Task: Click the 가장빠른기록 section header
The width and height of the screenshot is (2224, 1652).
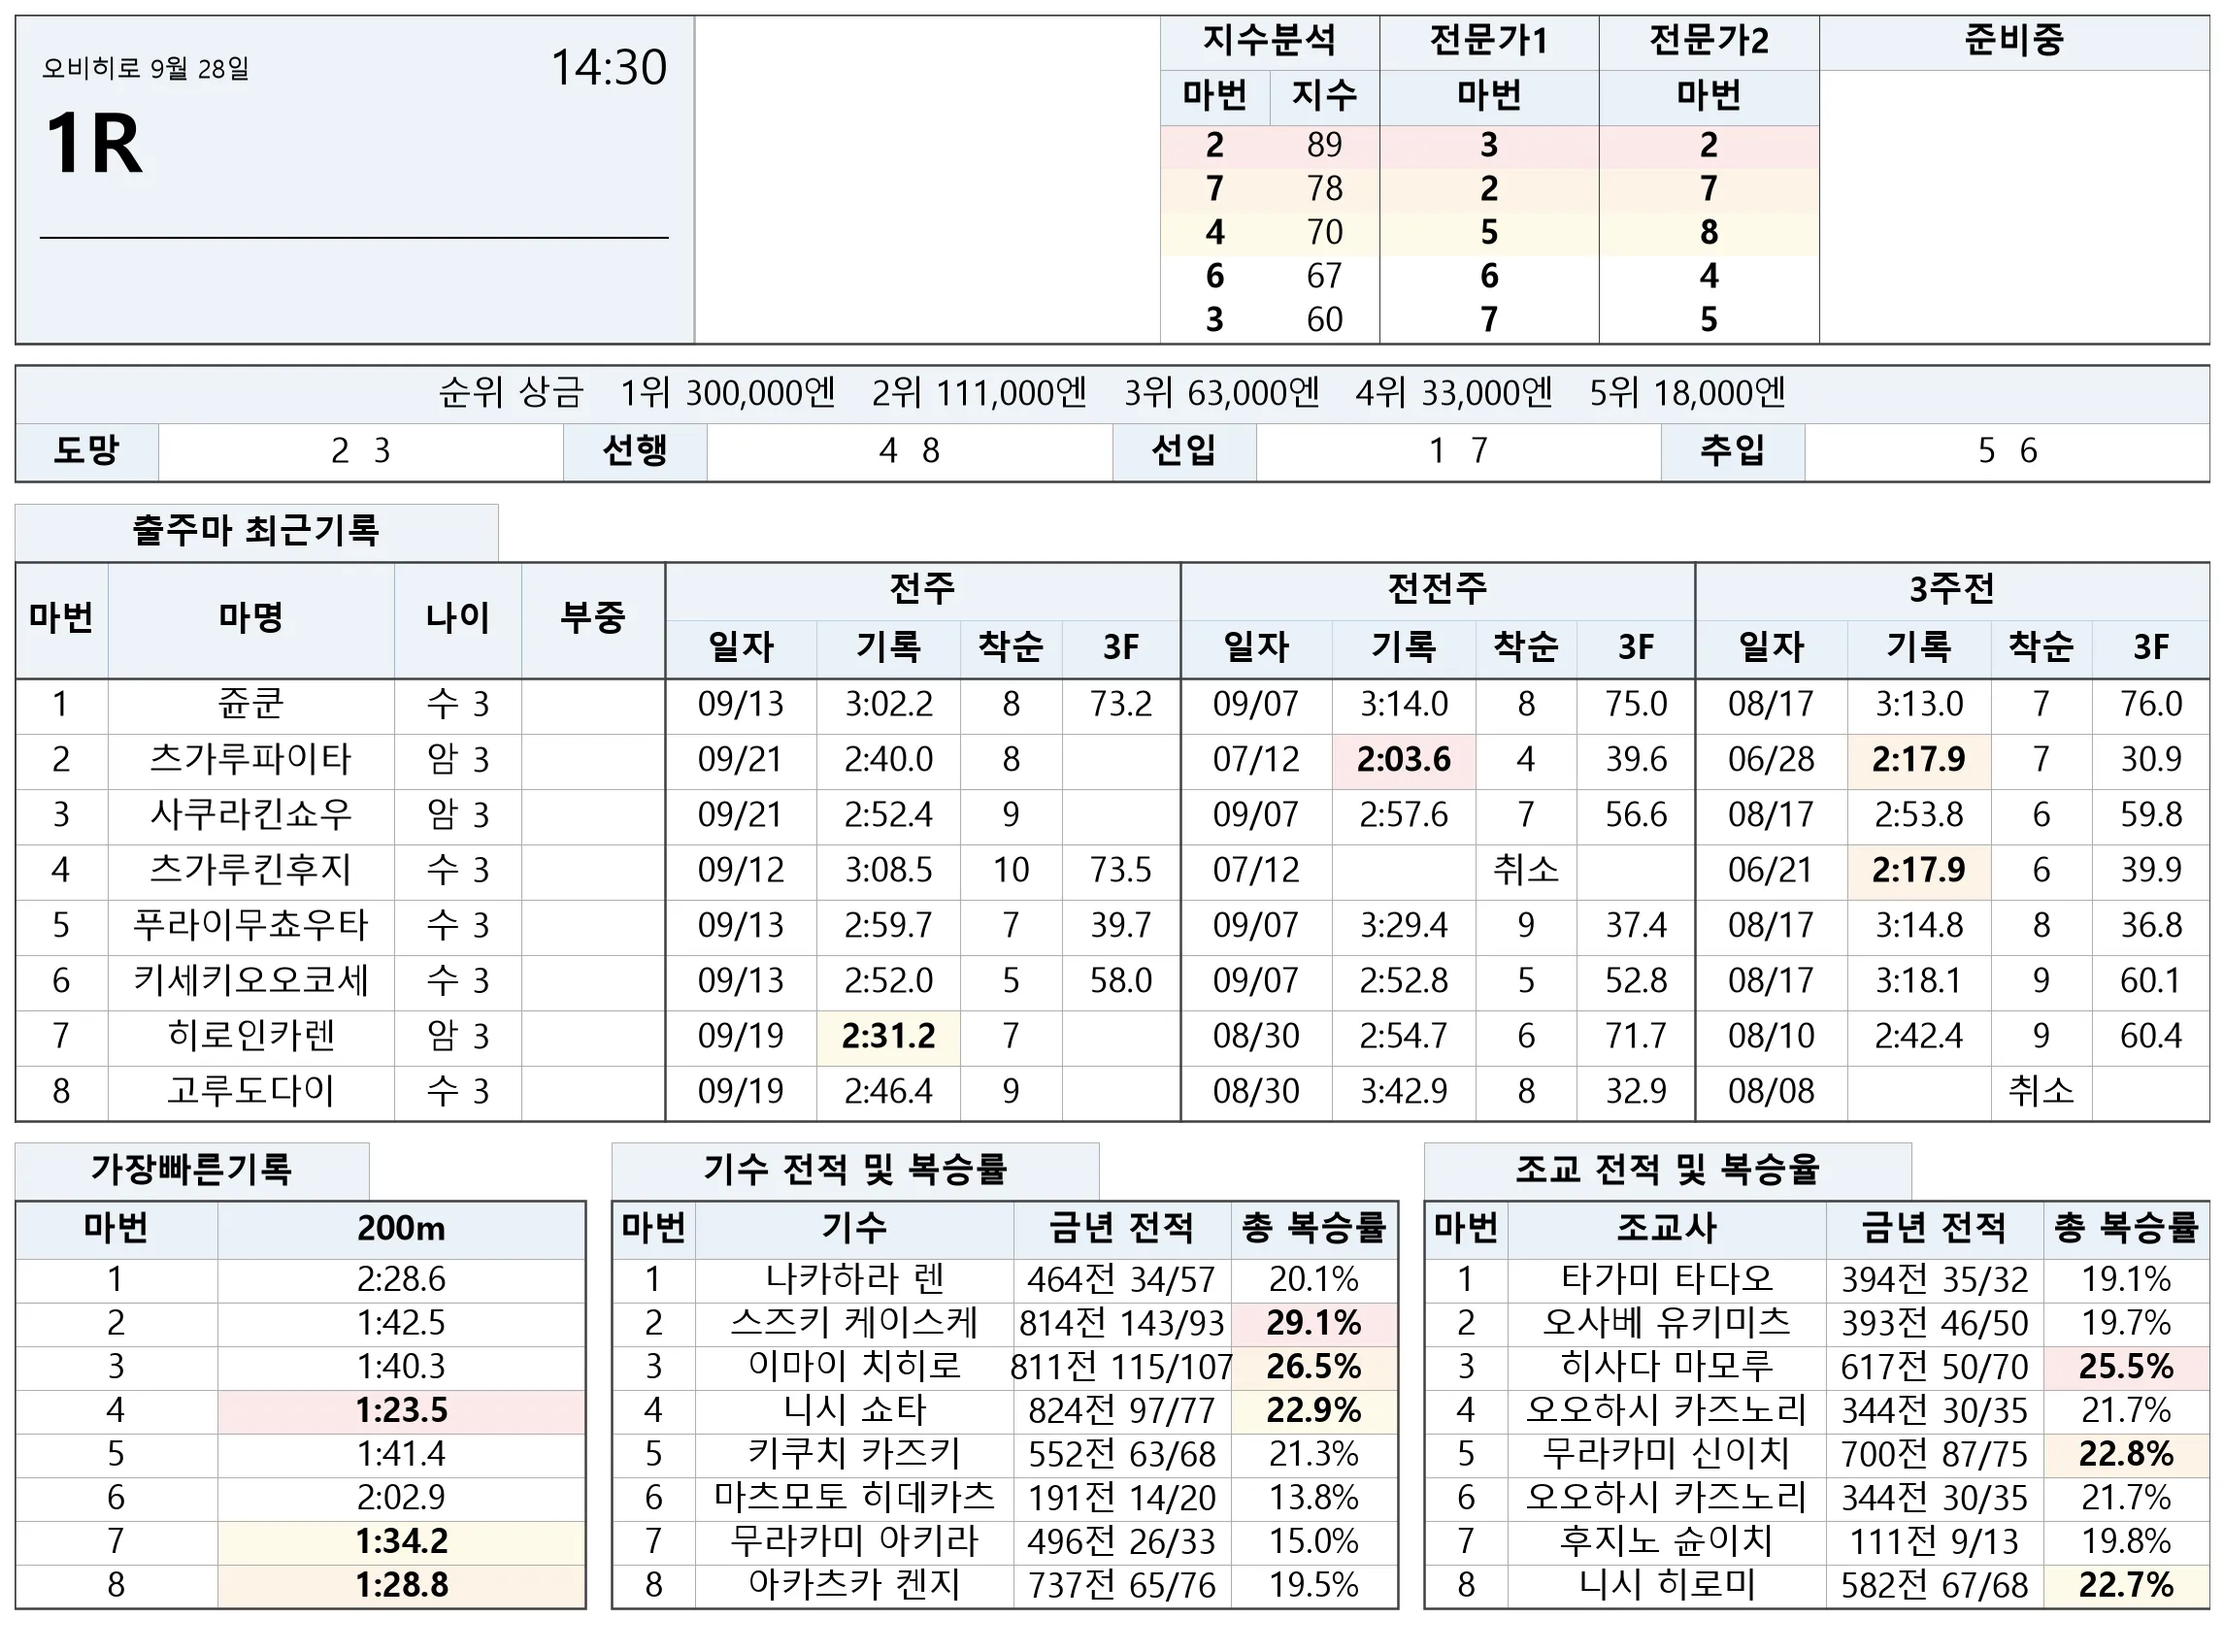Action: [x=192, y=1169]
